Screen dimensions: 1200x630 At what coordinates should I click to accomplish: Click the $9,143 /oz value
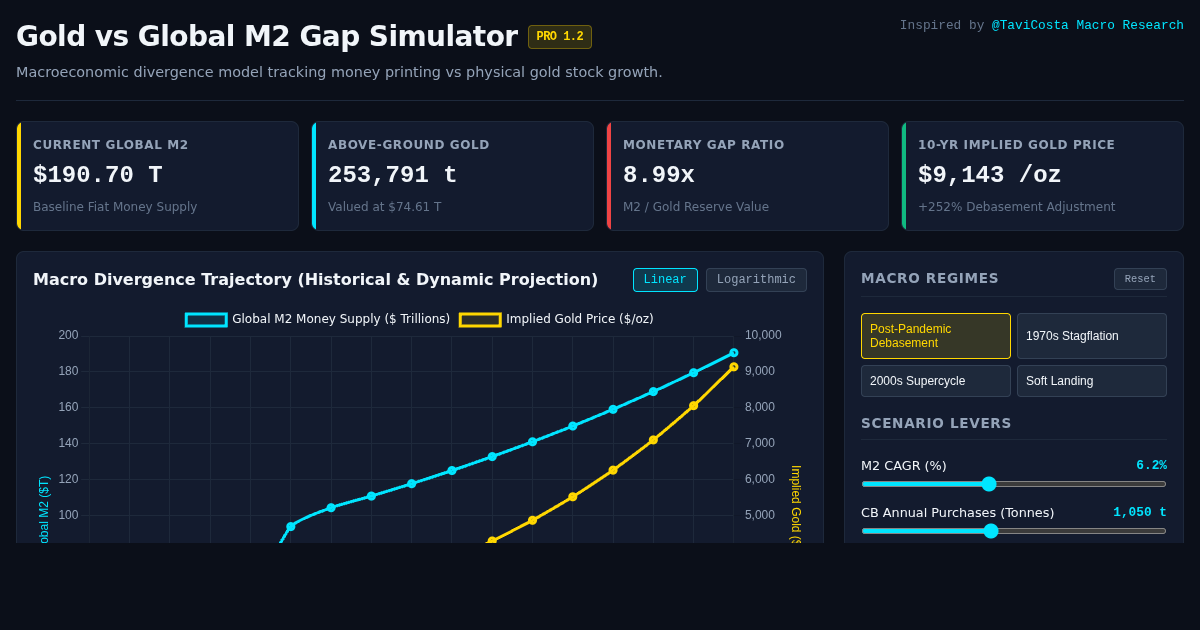(989, 176)
